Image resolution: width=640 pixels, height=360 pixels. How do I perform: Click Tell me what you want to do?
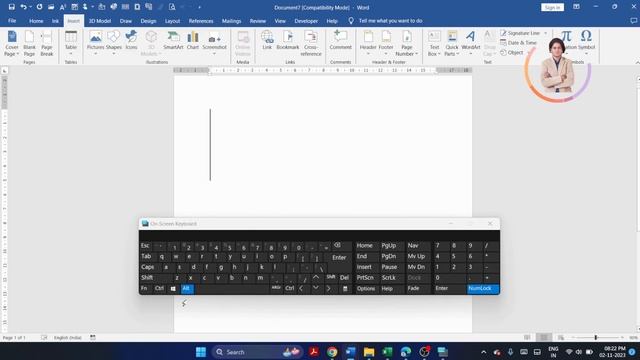pos(390,21)
